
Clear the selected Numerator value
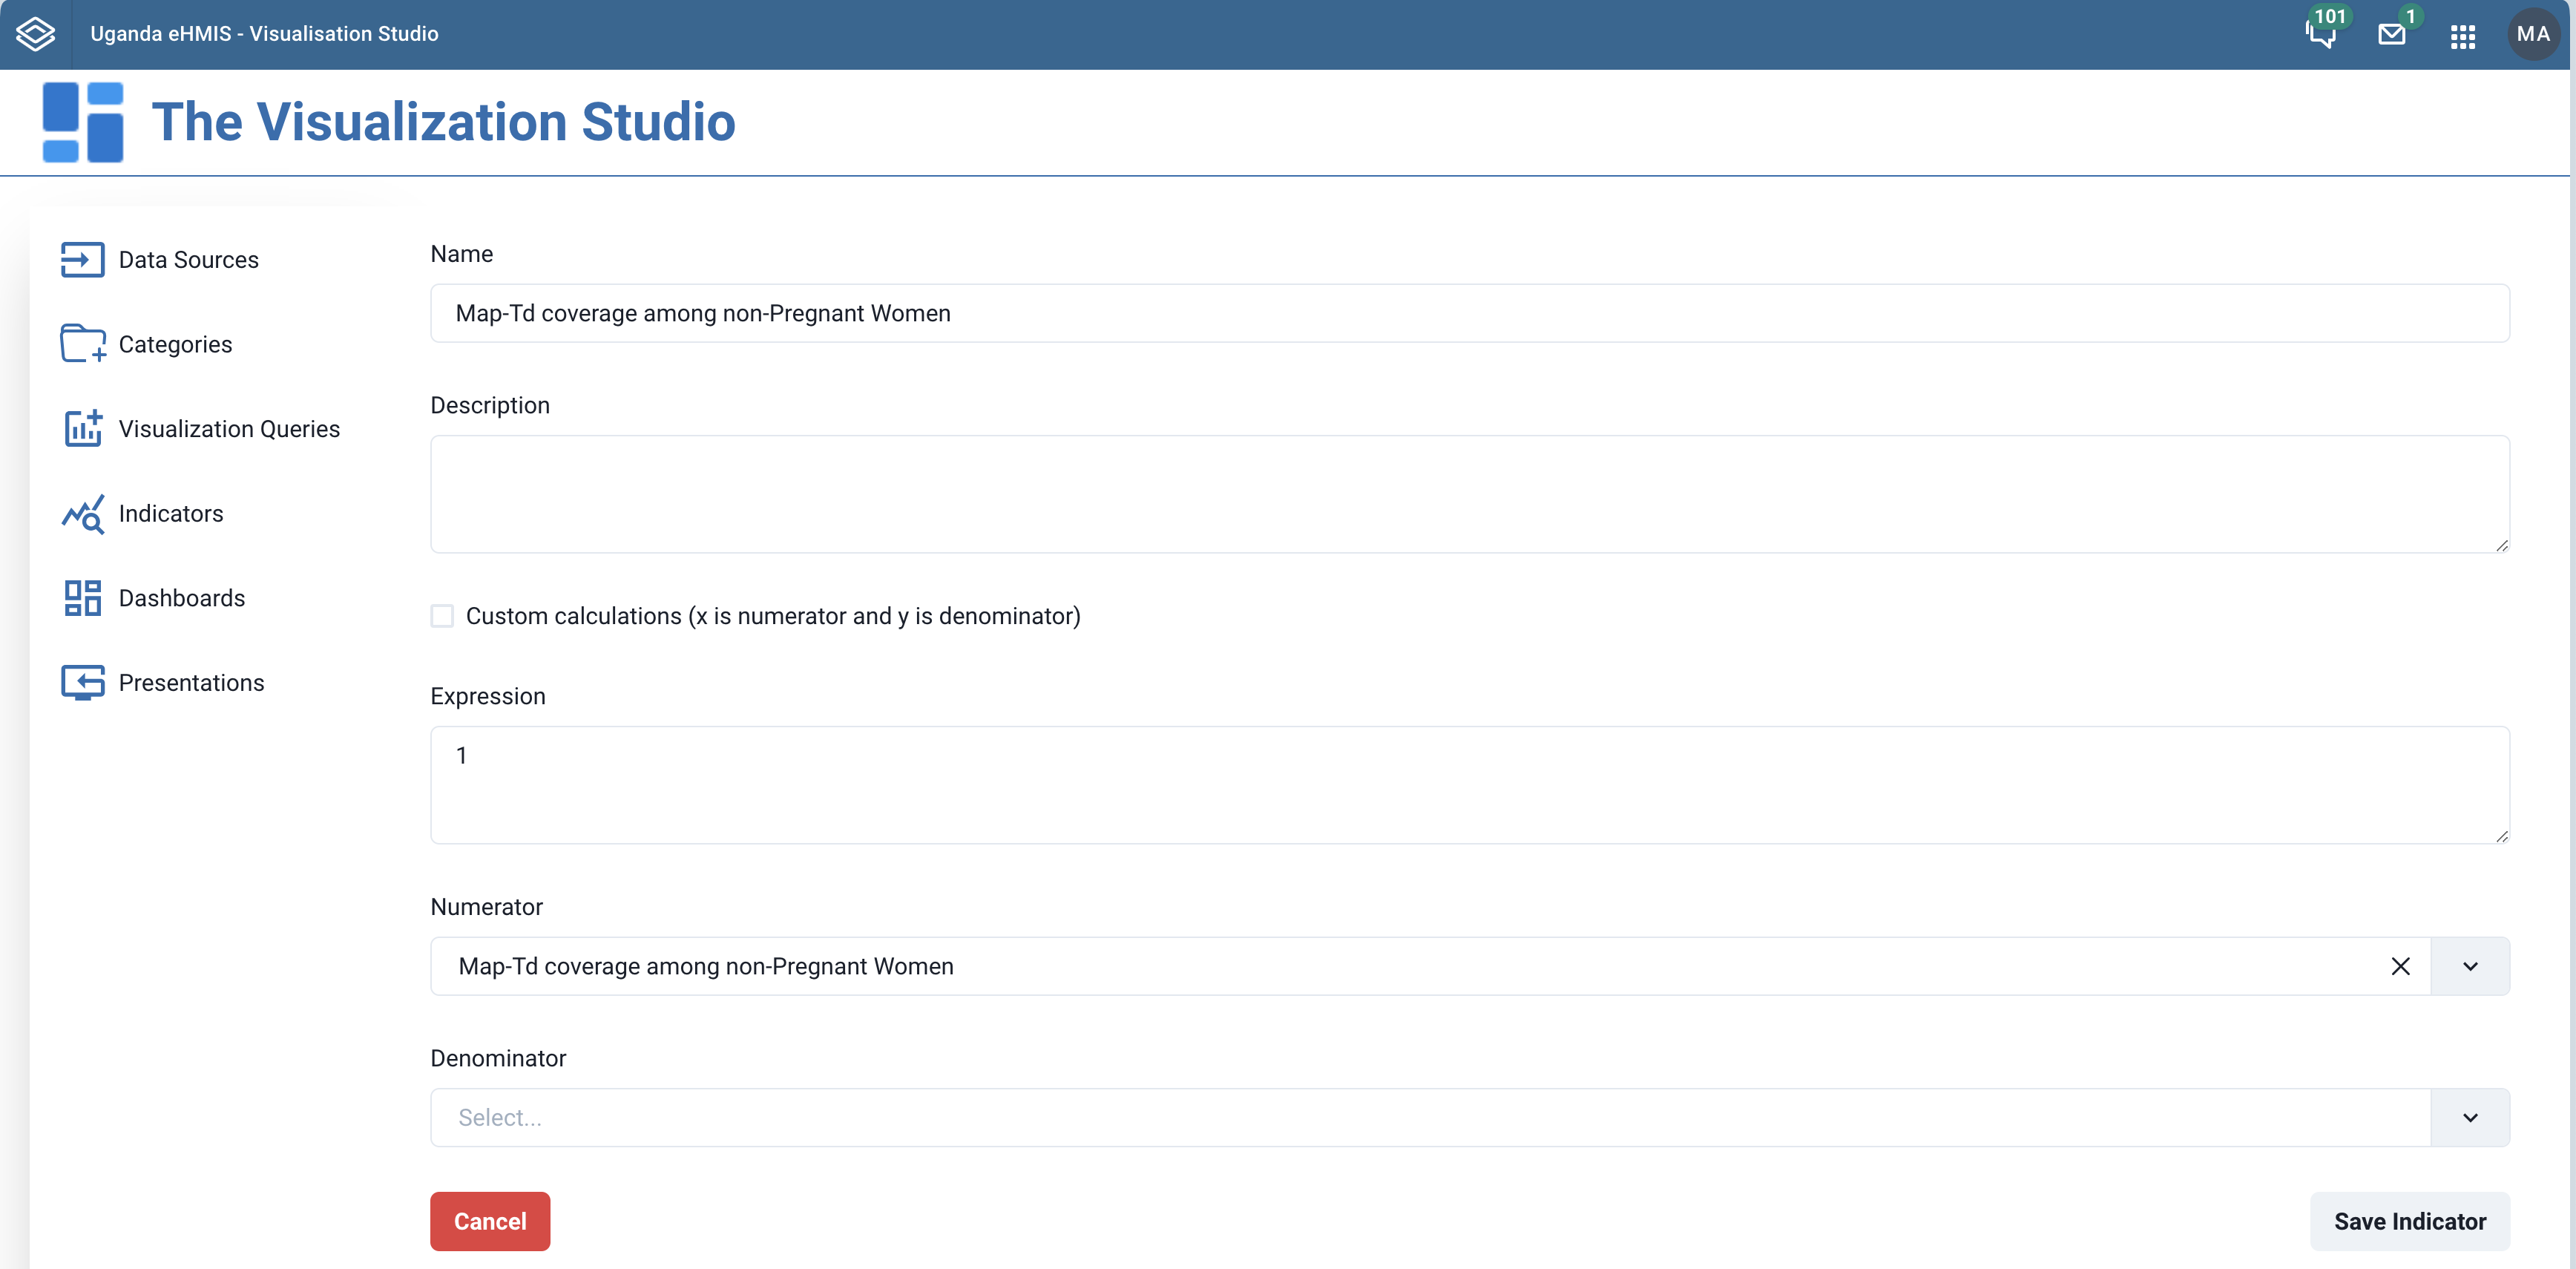(x=2400, y=966)
